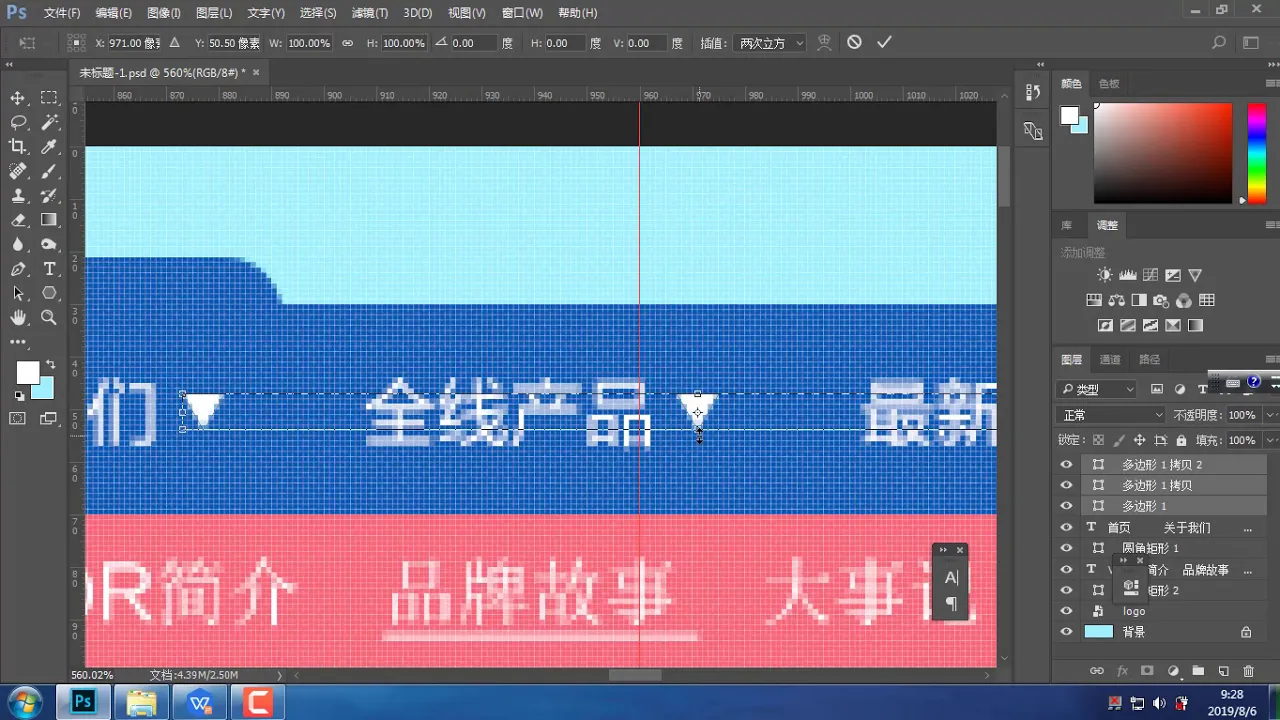The image size is (1280, 720).
Task: Add a Curves adjustment
Action: click(x=1151, y=275)
